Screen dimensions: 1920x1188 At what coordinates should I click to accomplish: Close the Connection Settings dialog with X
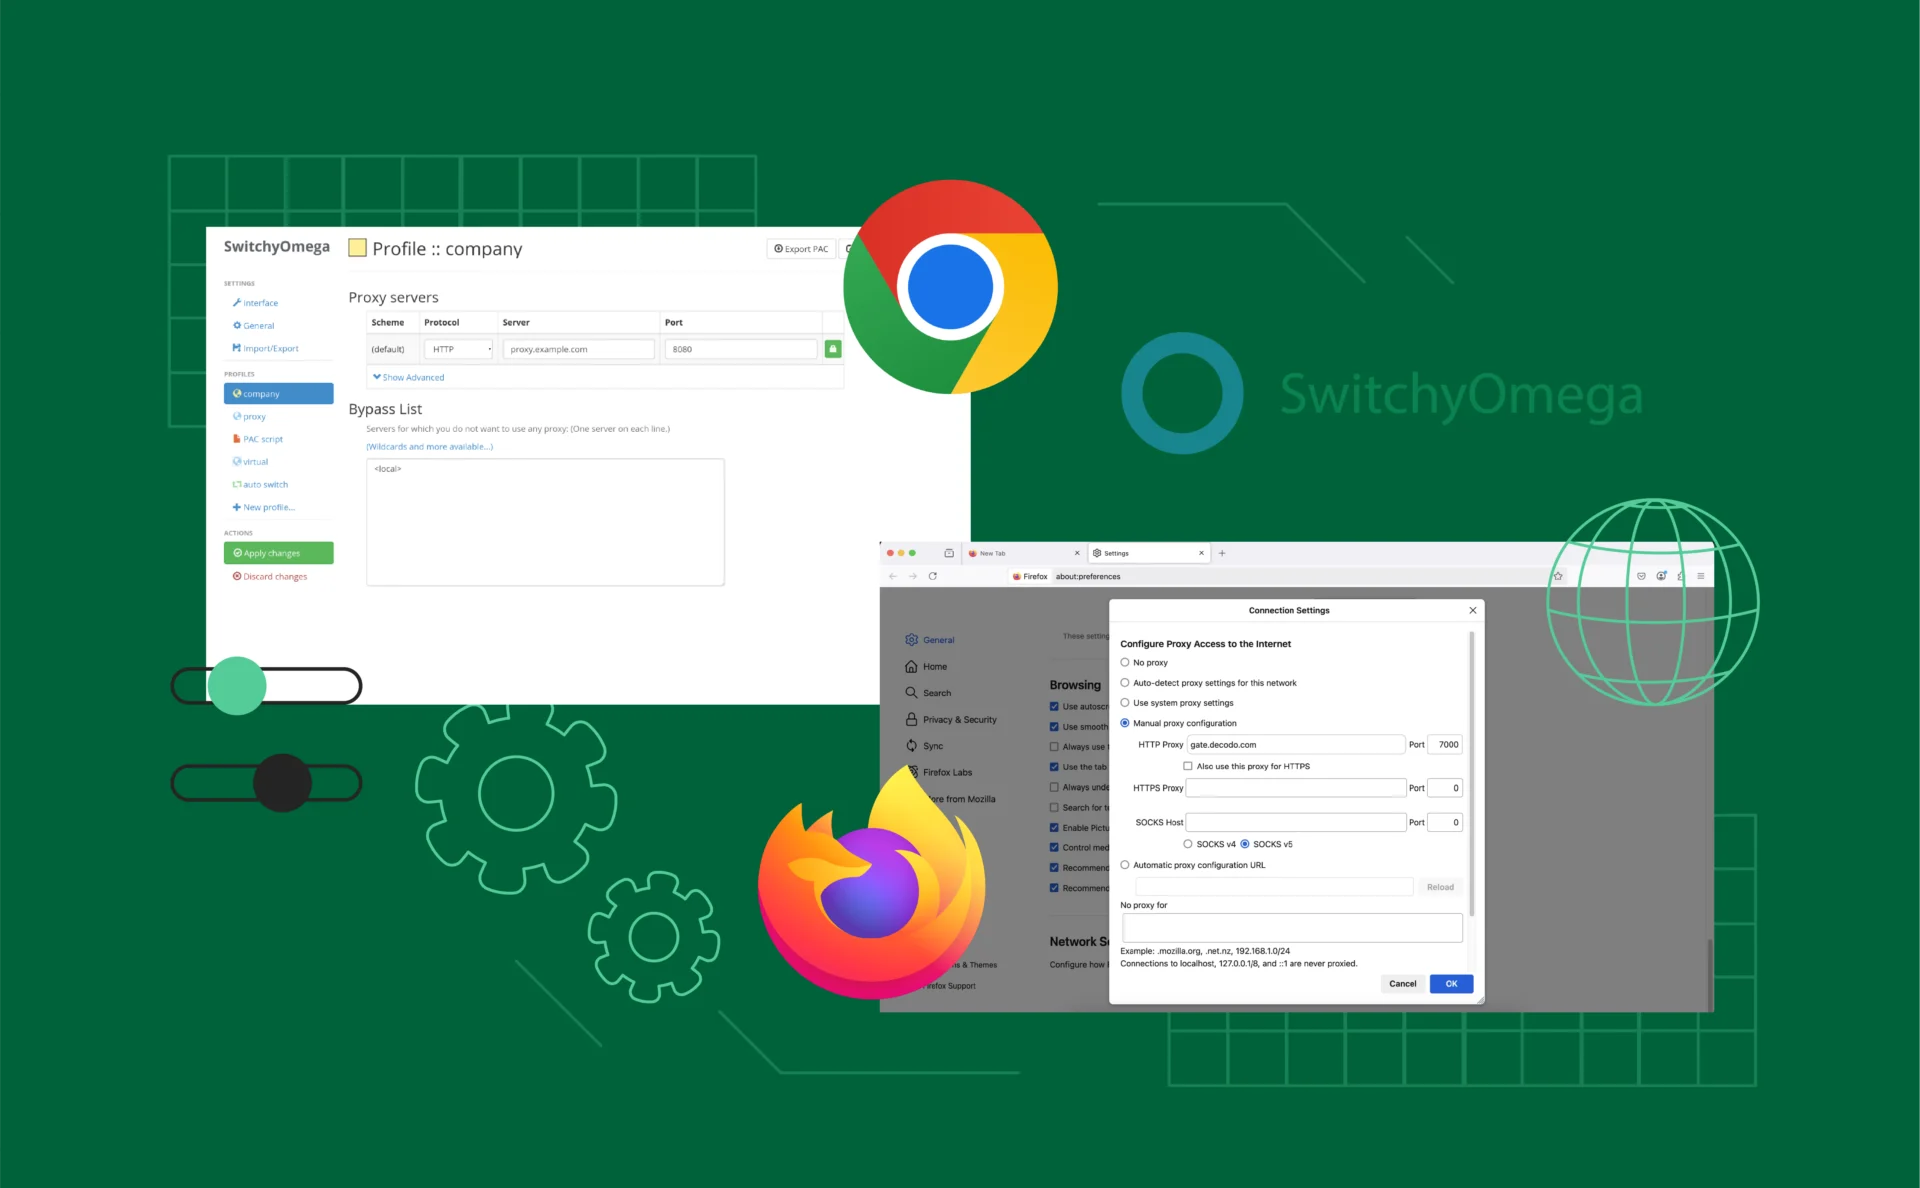[1472, 610]
